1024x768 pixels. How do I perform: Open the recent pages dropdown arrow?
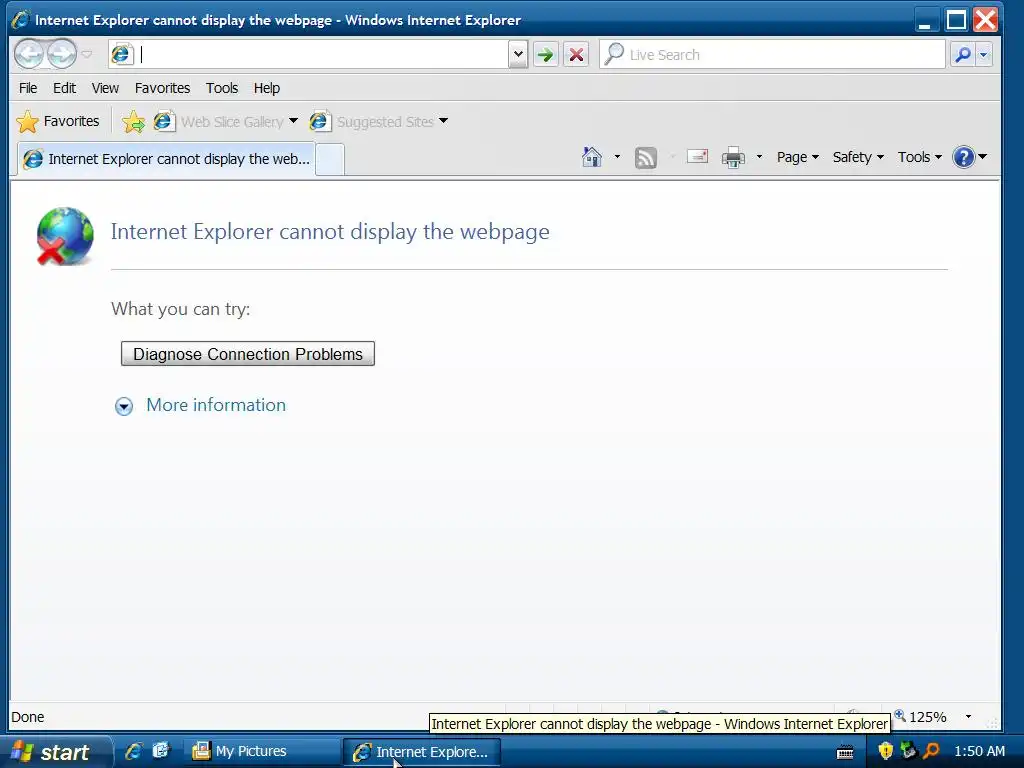click(87, 54)
